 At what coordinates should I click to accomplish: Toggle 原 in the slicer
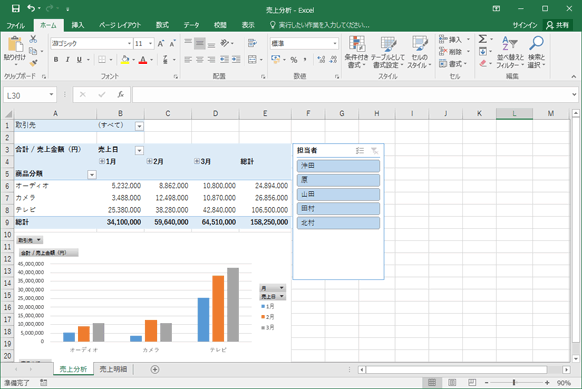tap(338, 180)
